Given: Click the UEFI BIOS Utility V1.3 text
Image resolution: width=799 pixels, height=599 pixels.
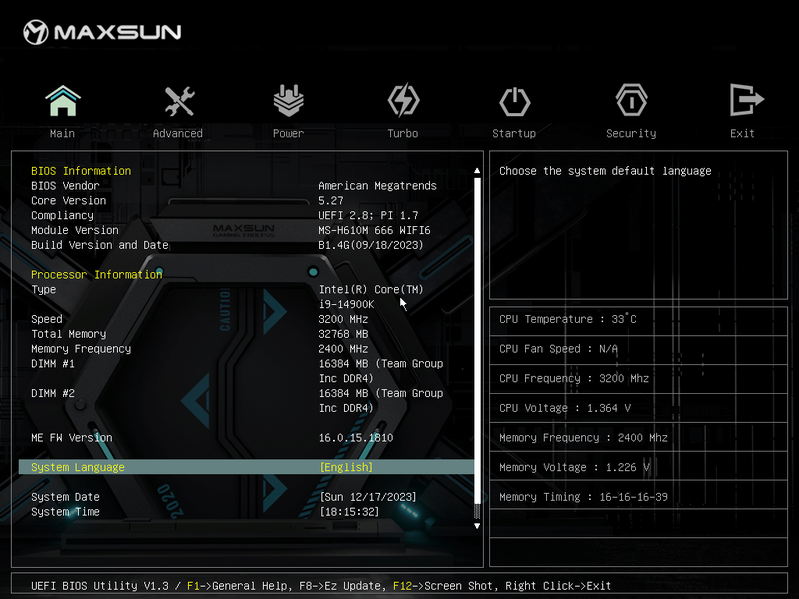Looking at the screenshot, I should (x=99, y=586).
